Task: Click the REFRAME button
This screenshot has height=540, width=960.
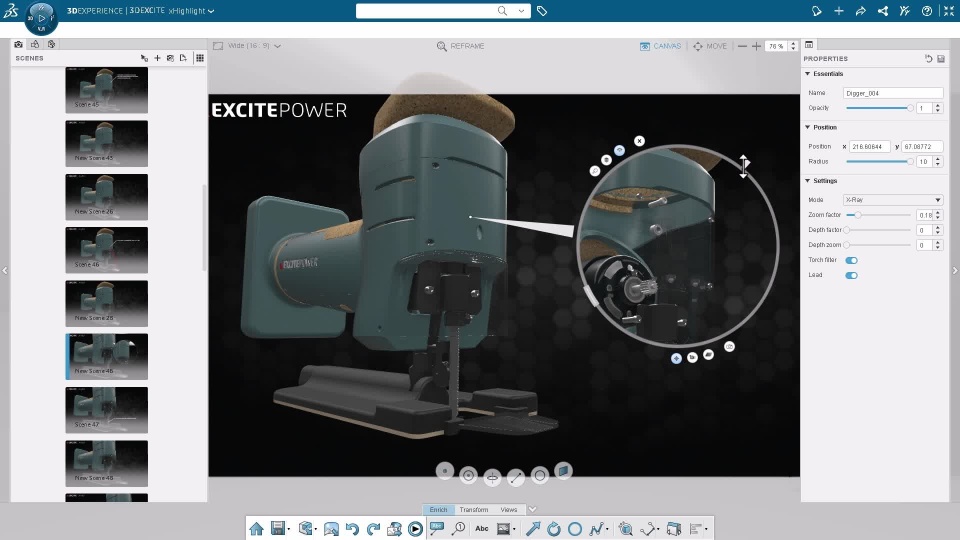Action: point(460,46)
